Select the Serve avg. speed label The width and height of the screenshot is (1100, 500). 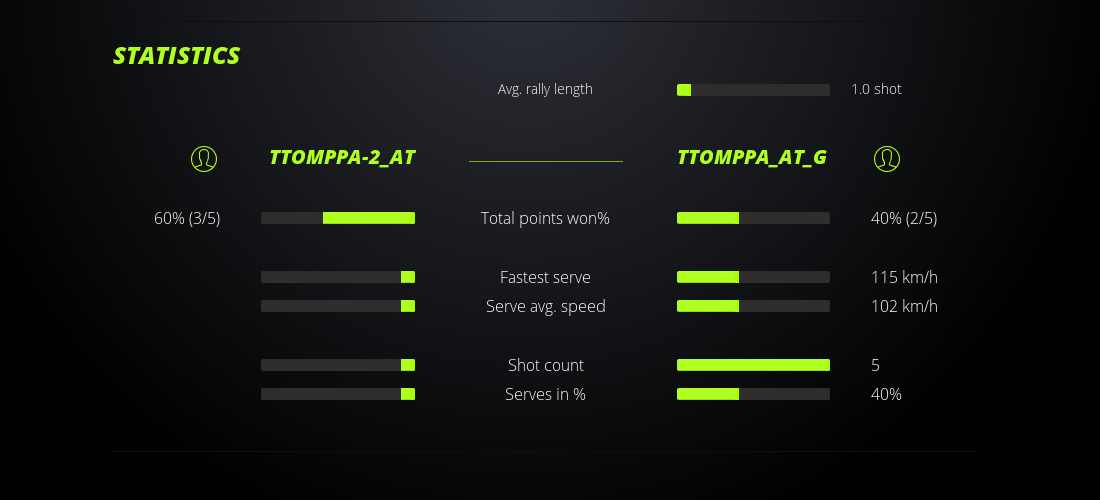tap(545, 306)
